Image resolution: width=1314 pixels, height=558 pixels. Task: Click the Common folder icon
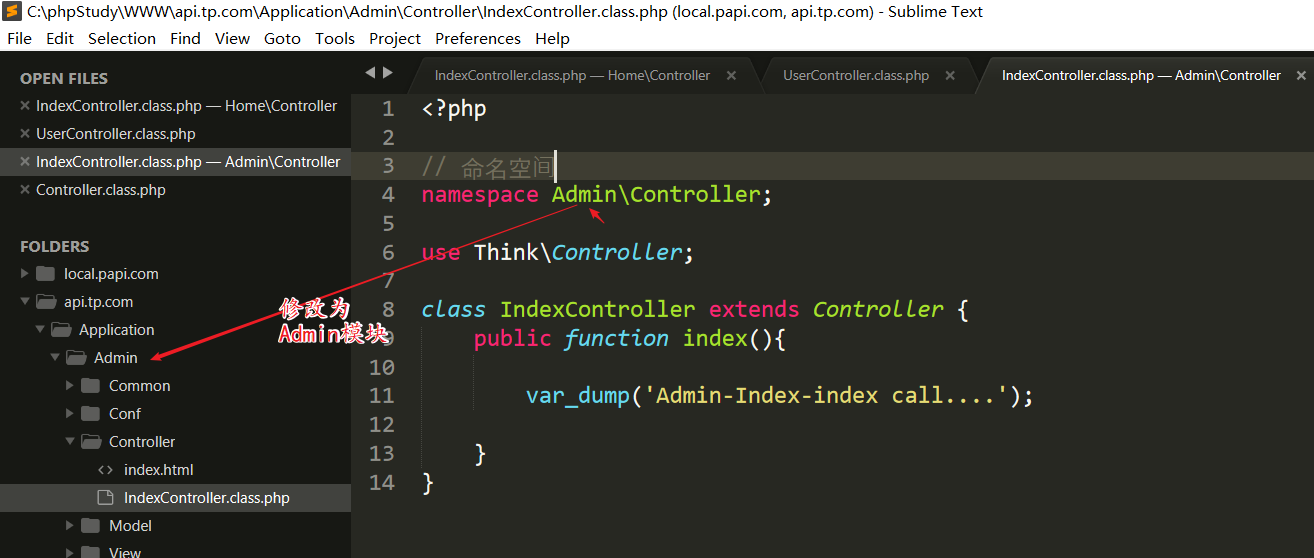[91, 386]
